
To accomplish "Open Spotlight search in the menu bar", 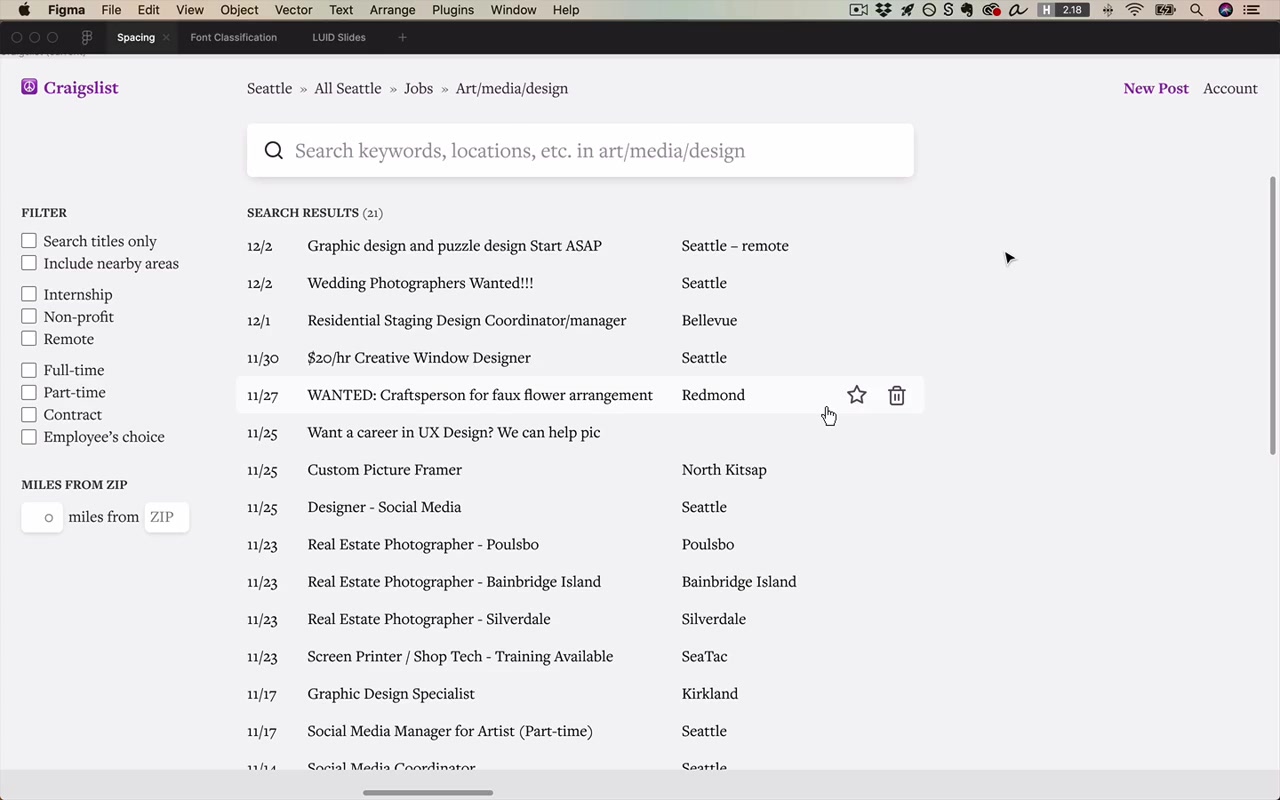I will click(1196, 10).
